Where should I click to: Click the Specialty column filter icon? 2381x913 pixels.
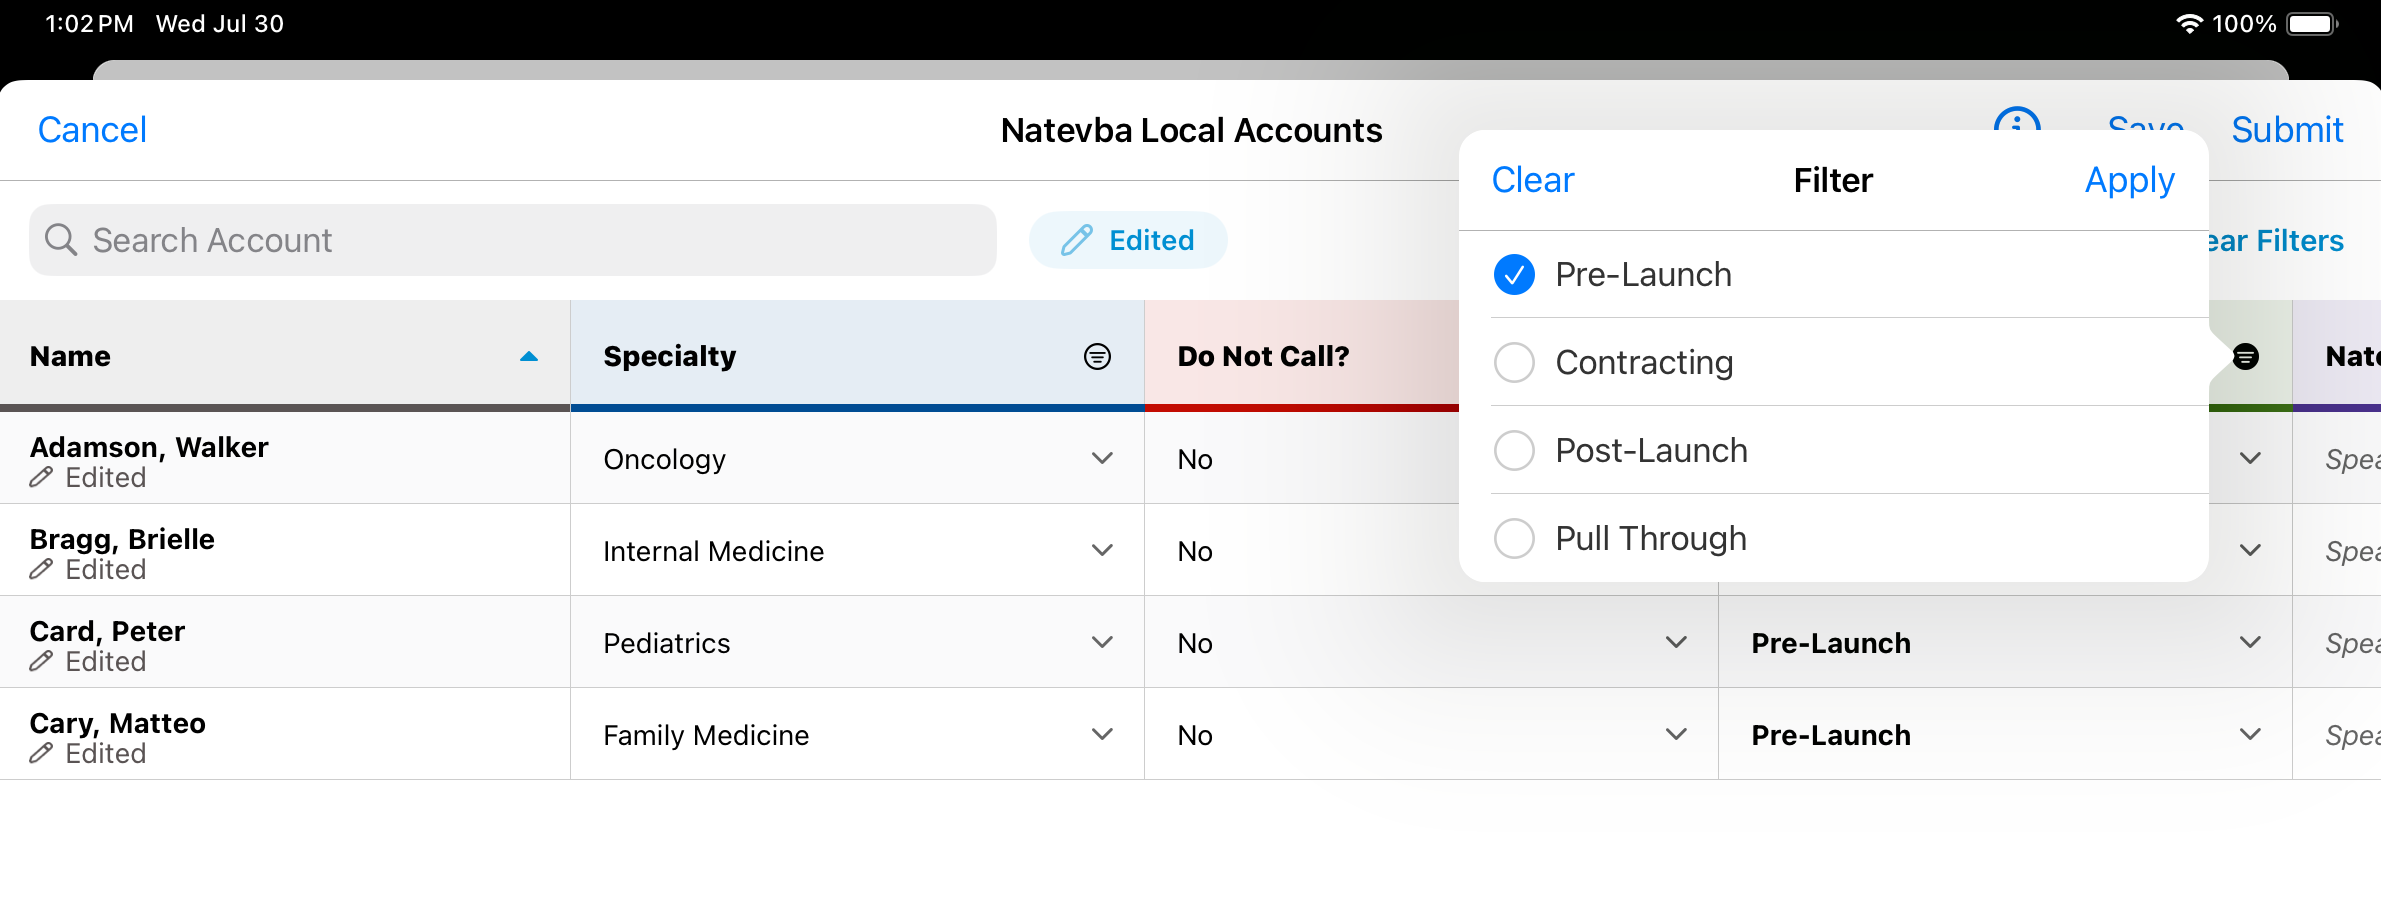[1097, 357]
